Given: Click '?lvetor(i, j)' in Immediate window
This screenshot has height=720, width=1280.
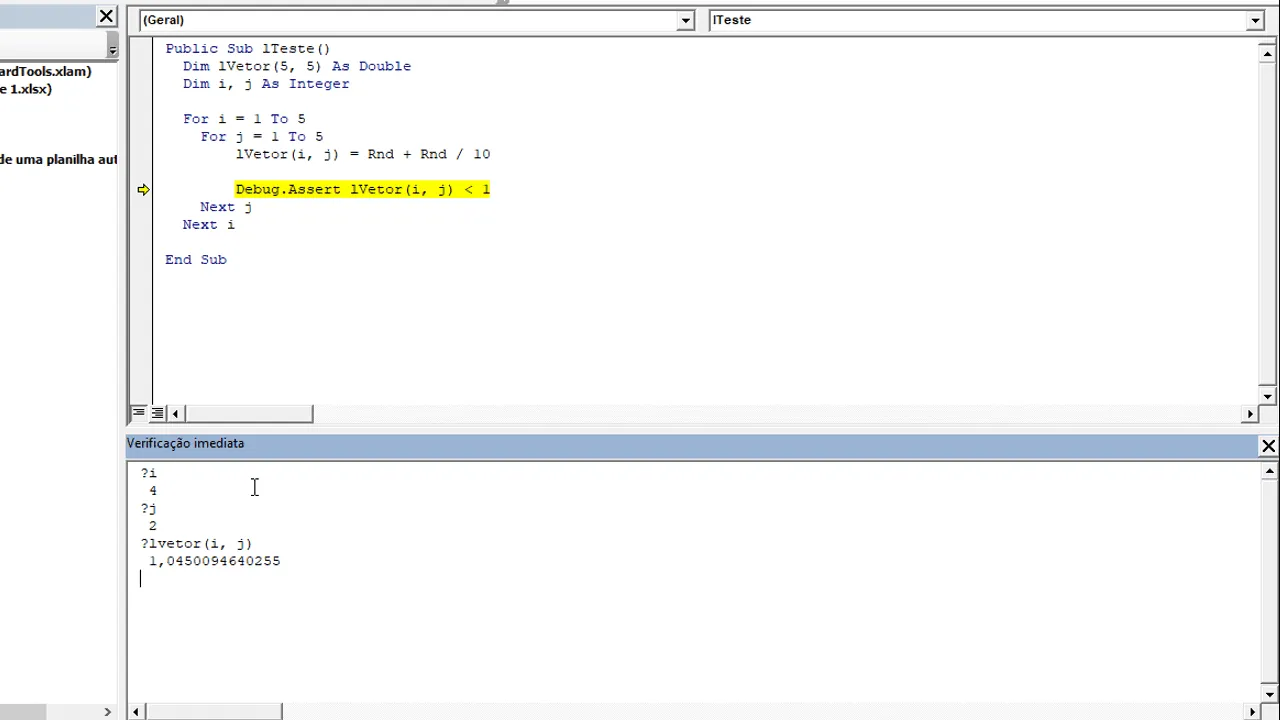Looking at the screenshot, I should tap(196, 543).
